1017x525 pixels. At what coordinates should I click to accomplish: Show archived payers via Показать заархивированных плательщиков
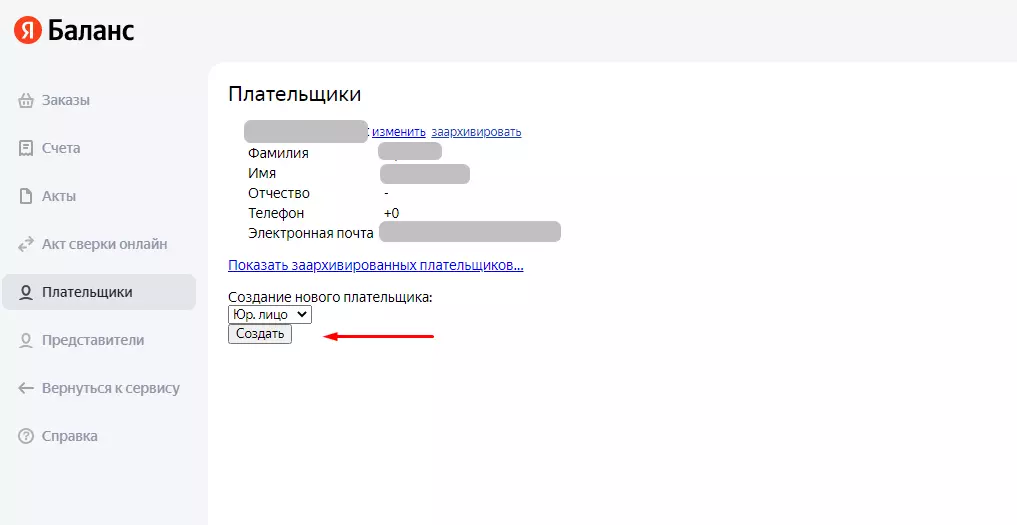(376, 265)
